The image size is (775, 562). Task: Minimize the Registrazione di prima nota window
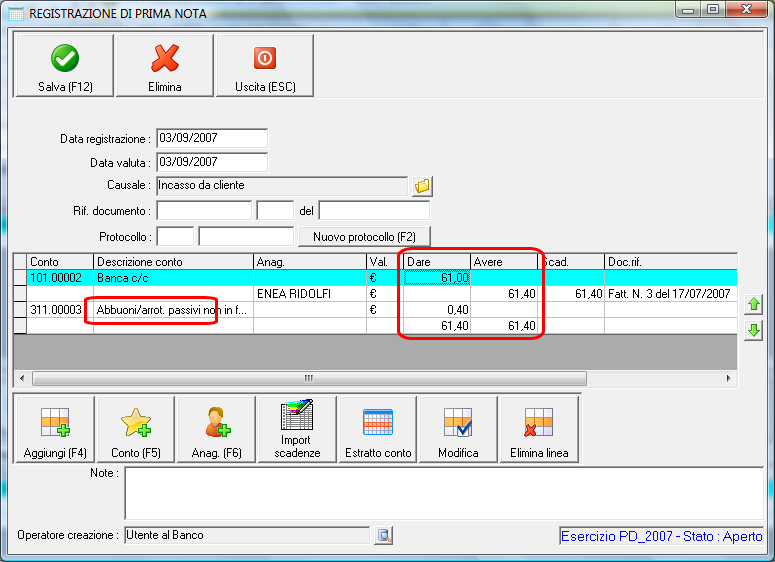688,10
